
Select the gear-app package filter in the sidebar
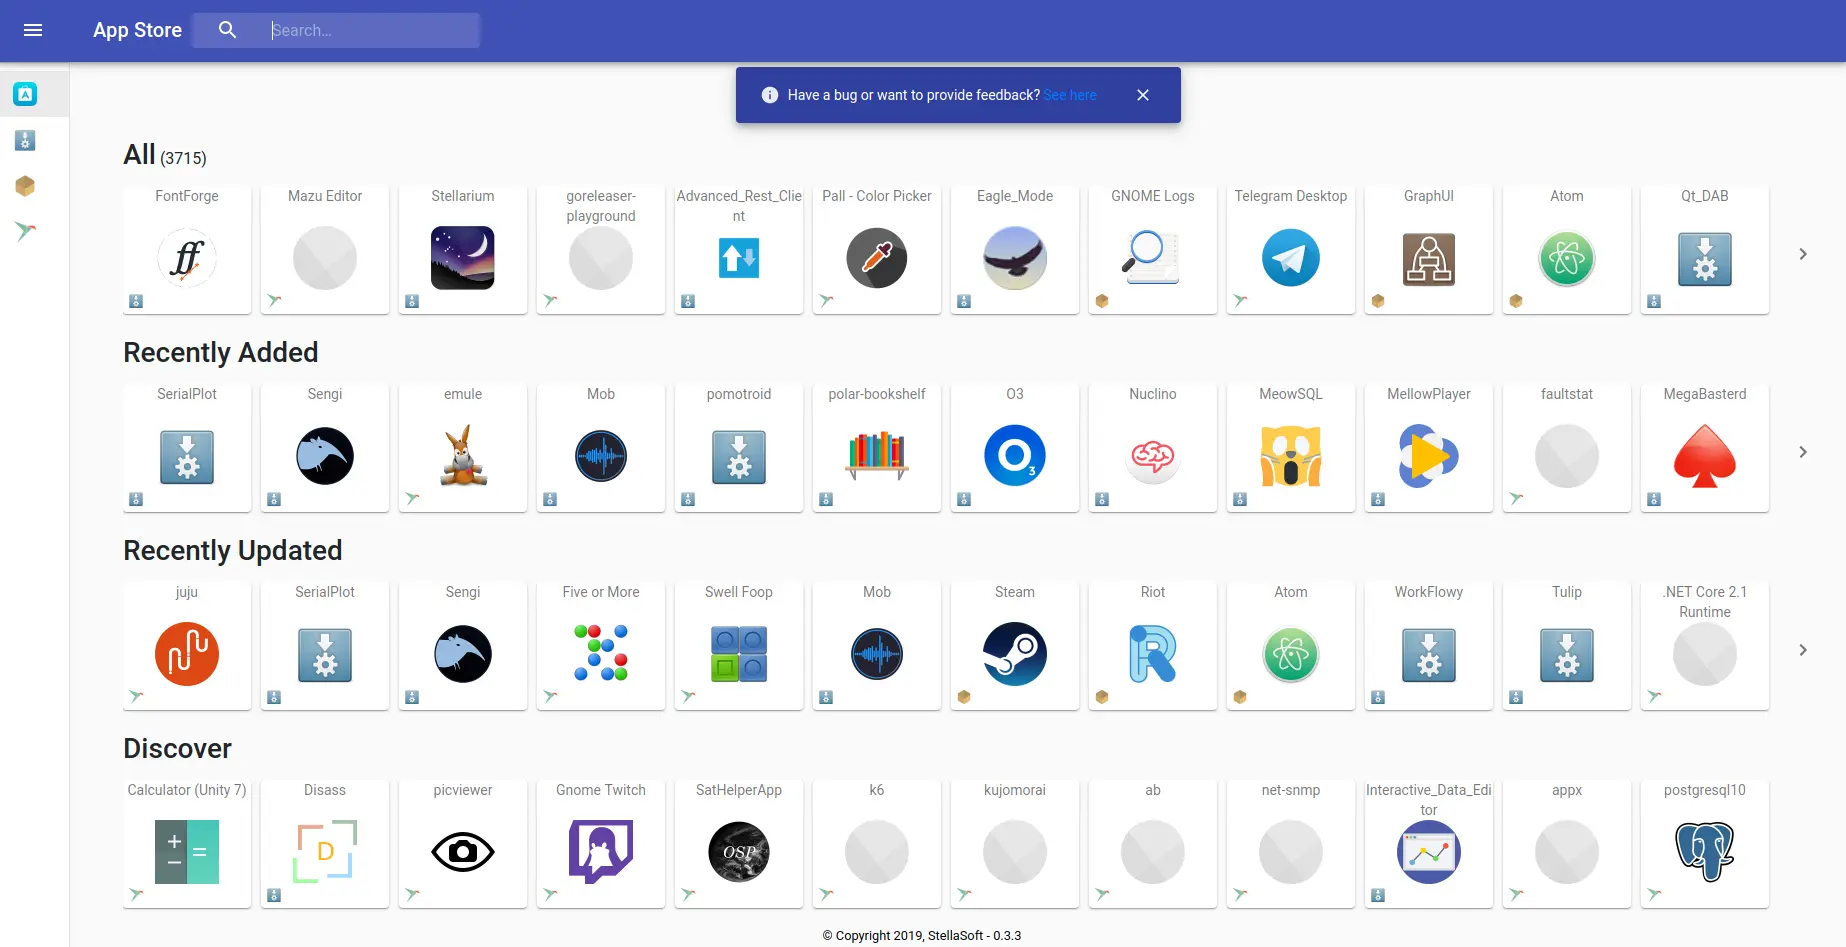pyautogui.click(x=24, y=141)
